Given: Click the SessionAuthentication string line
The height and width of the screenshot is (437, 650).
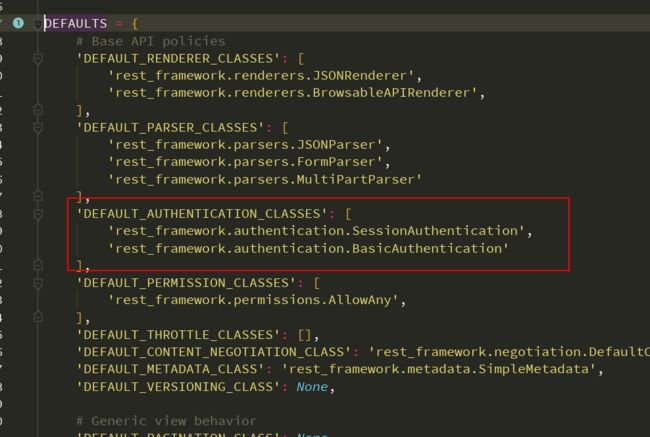Looking at the screenshot, I should pos(316,231).
